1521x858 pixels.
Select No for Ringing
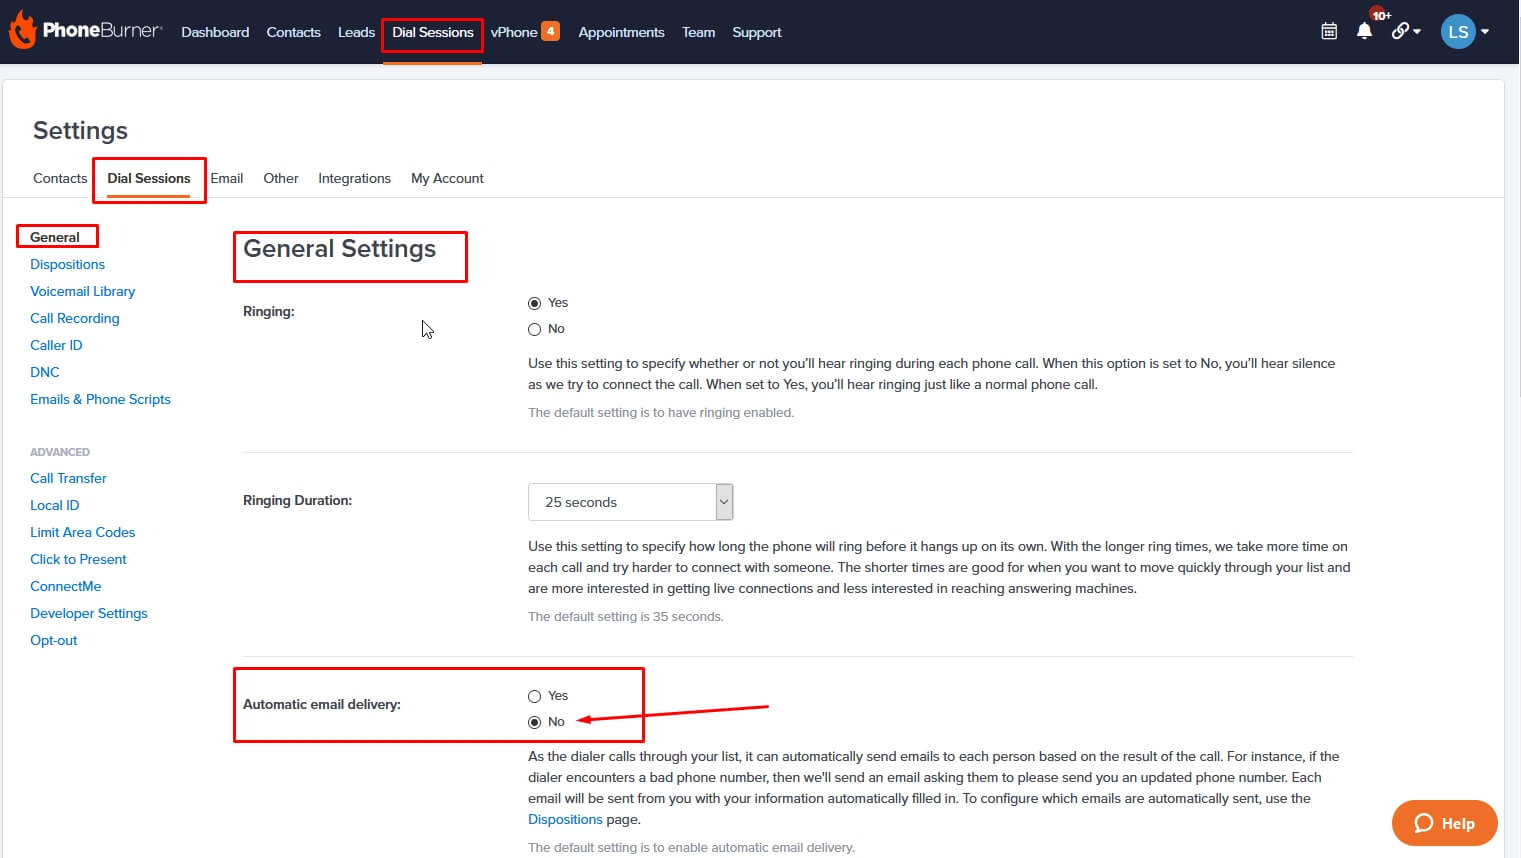point(535,329)
